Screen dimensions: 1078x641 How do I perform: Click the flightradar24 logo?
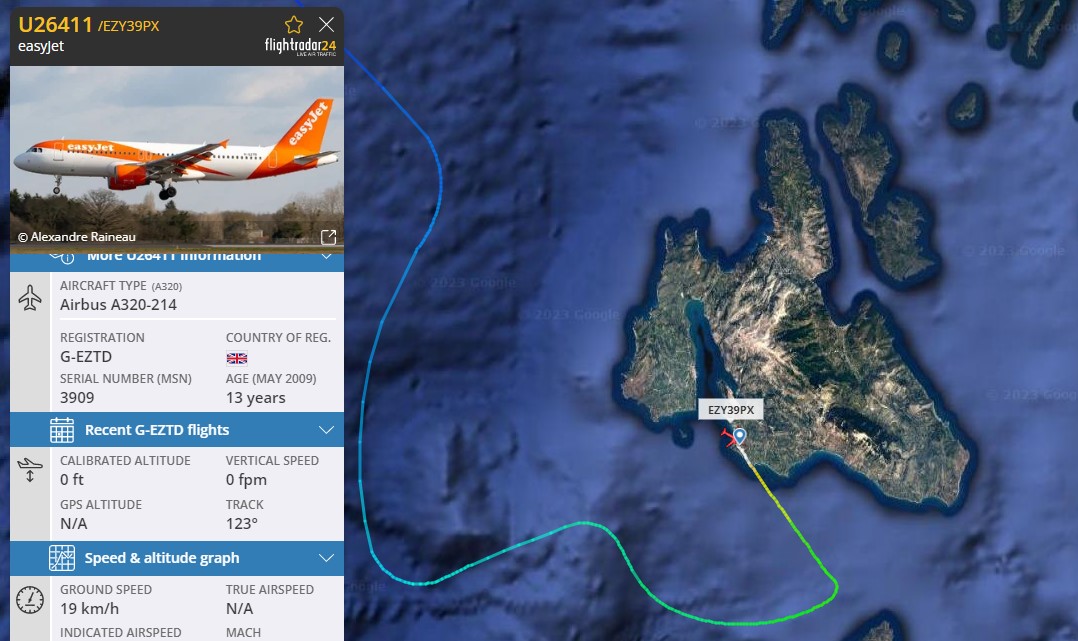300,47
